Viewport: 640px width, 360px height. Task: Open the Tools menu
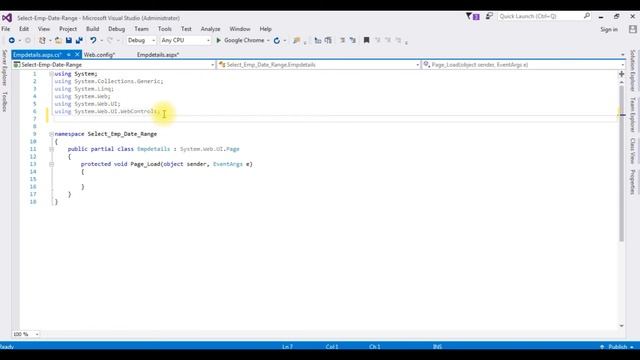pos(165,29)
